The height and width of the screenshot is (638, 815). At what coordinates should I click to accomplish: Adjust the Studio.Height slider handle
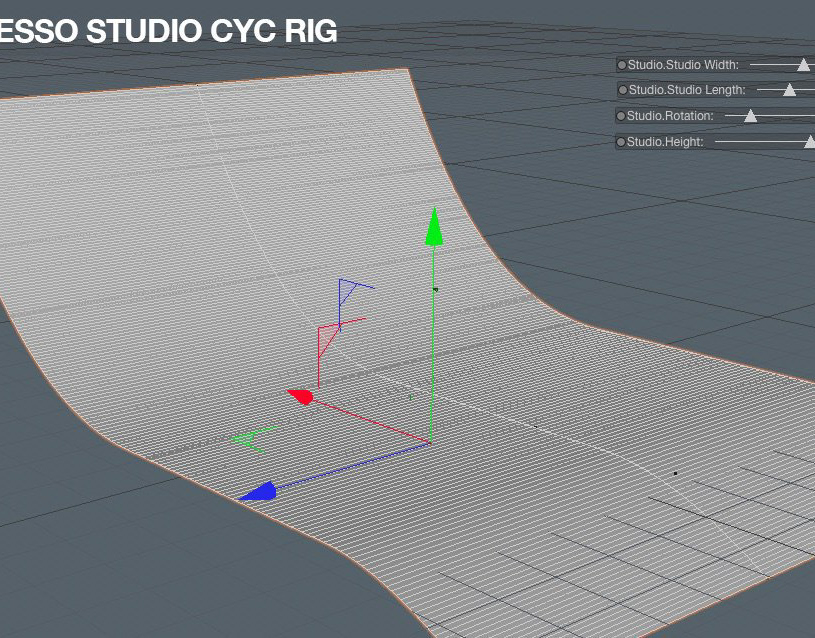[809, 141]
